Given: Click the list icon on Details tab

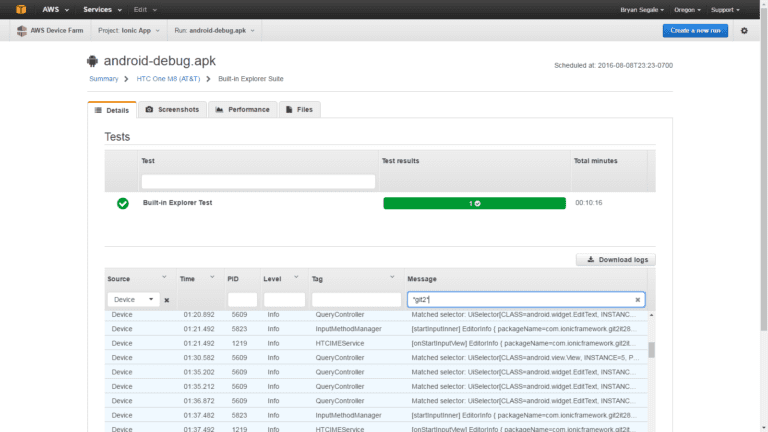Looking at the screenshot, I should [x=98, y=110].
